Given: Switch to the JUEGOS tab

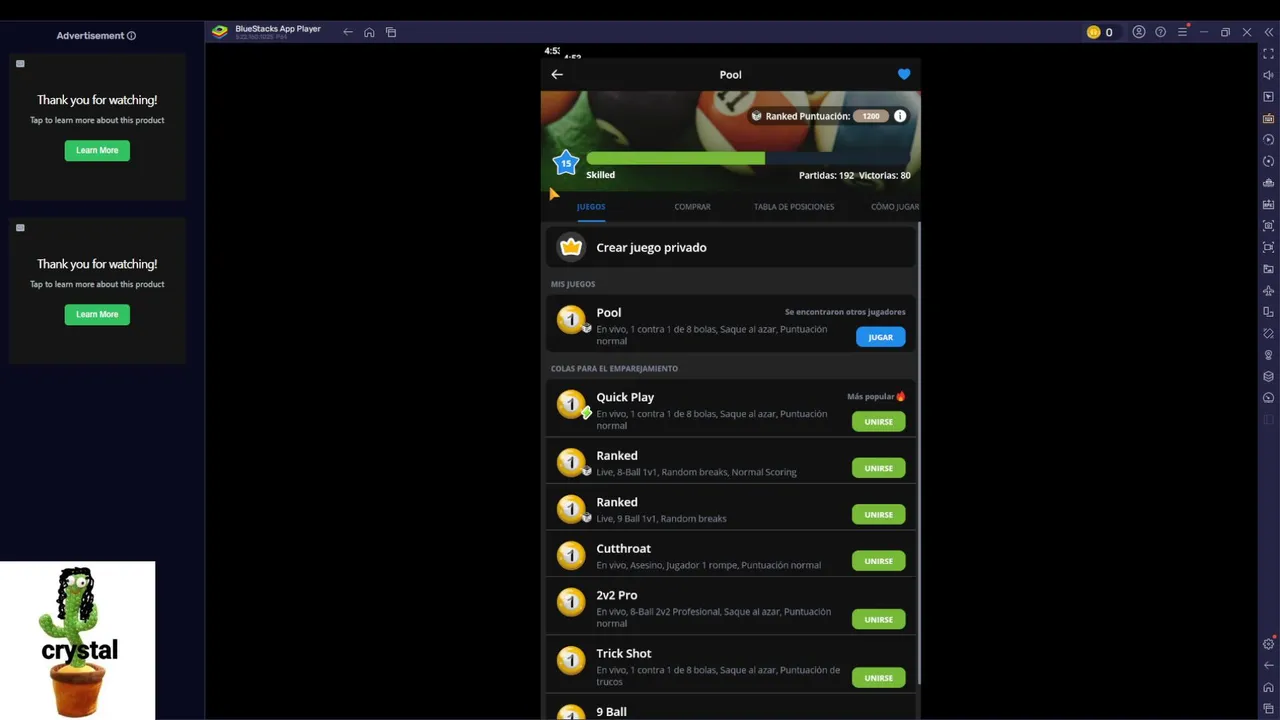Looking at the screenshot, I should (591, 207).
